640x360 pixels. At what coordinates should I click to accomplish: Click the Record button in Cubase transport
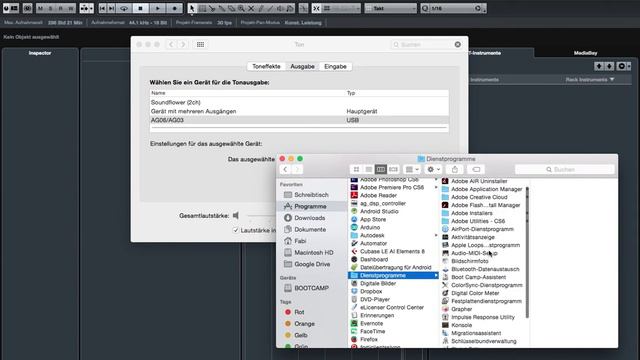pyautogui.click(x=174, y=8)
